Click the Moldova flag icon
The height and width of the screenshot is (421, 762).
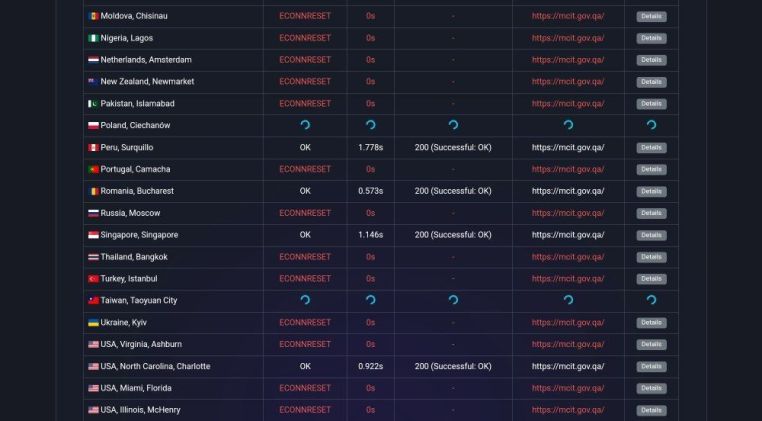pyautogui.click(x=93, y=16)
